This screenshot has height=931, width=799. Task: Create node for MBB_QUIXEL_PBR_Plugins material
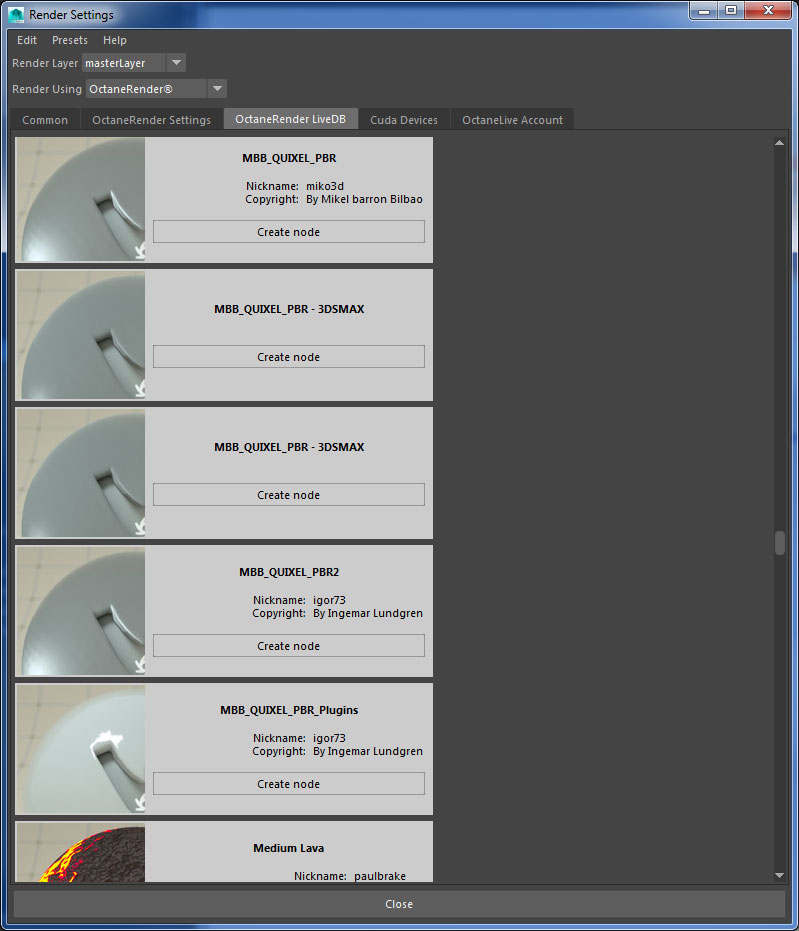[x=288, y=784]
